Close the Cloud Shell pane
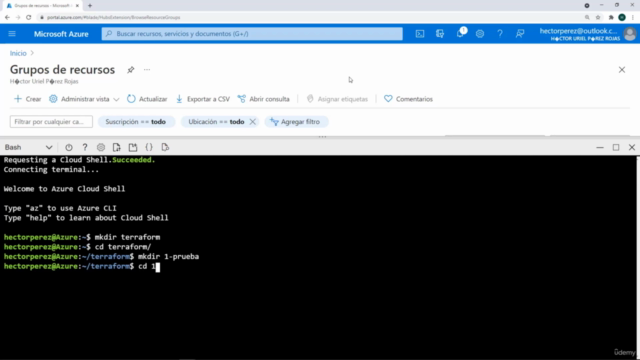 pos(632,147)
